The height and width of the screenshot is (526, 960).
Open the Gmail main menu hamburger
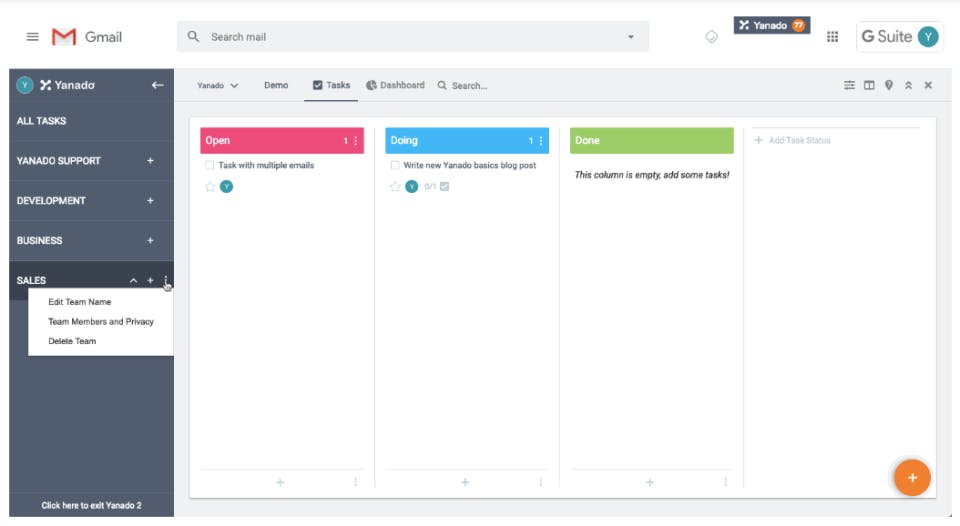tap(32, 37)
